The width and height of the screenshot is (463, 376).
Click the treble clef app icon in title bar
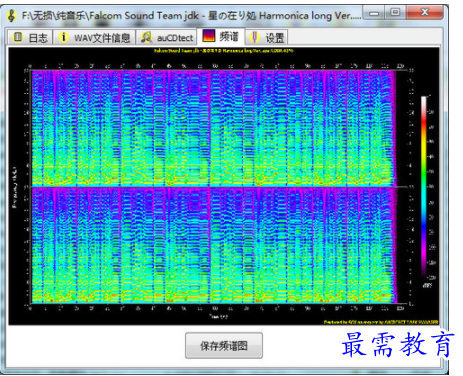[x=12, y=16]
